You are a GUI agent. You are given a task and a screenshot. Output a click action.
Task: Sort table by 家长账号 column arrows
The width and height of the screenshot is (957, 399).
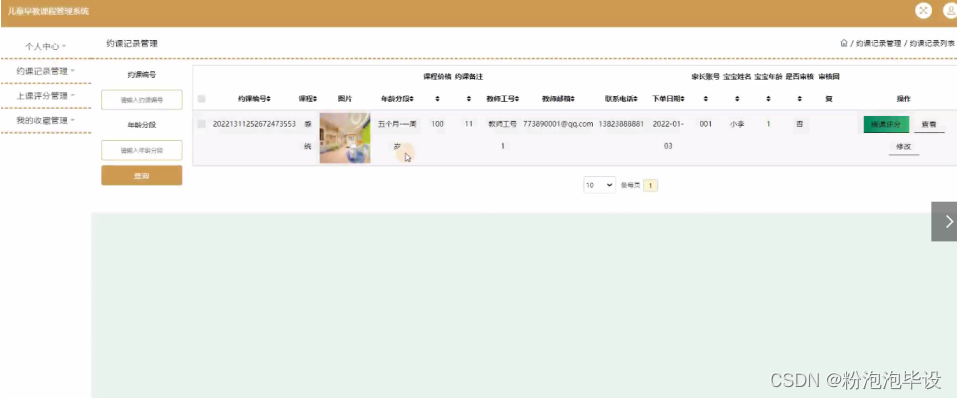click(x=706, y=98)
